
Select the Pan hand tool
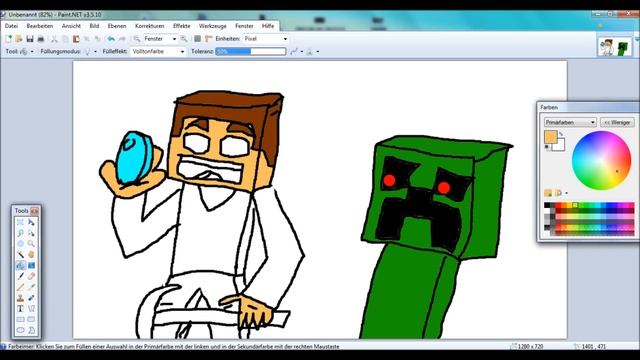[31, 254]
